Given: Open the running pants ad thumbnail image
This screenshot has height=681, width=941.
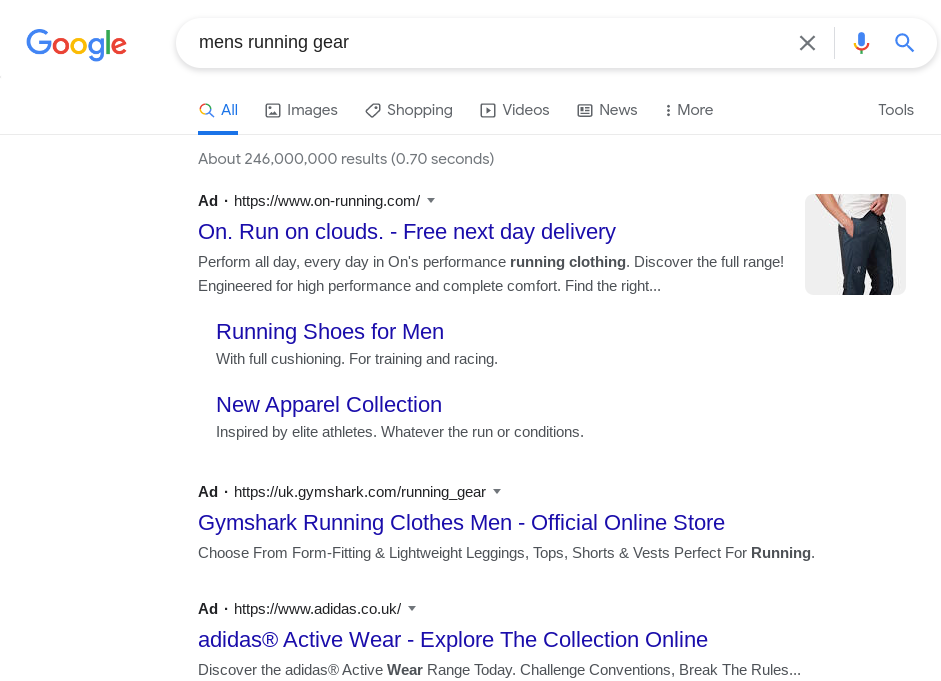Looking at the screenshot, I should coord(855,244).
